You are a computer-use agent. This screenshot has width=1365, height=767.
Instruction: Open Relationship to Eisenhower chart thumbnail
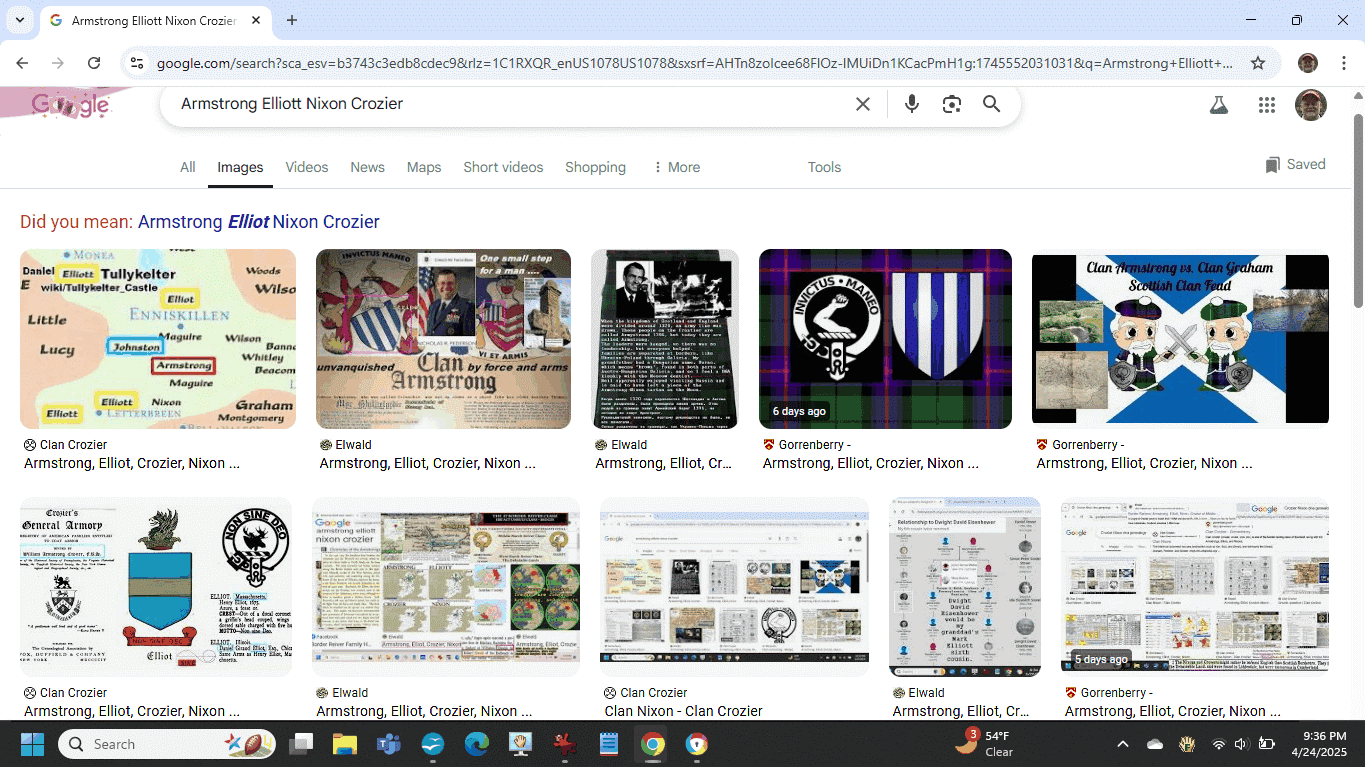965,587
